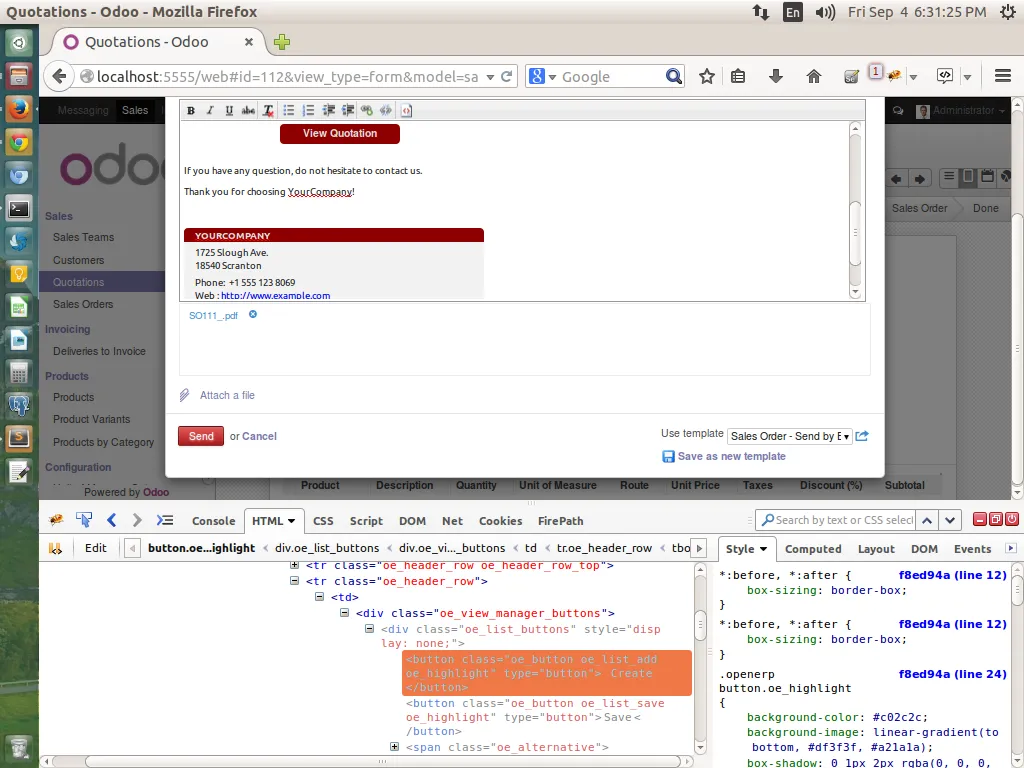Collapse the oe_list_buttons div node
This screenshot has height=768, width=1024.
point(370,629)
